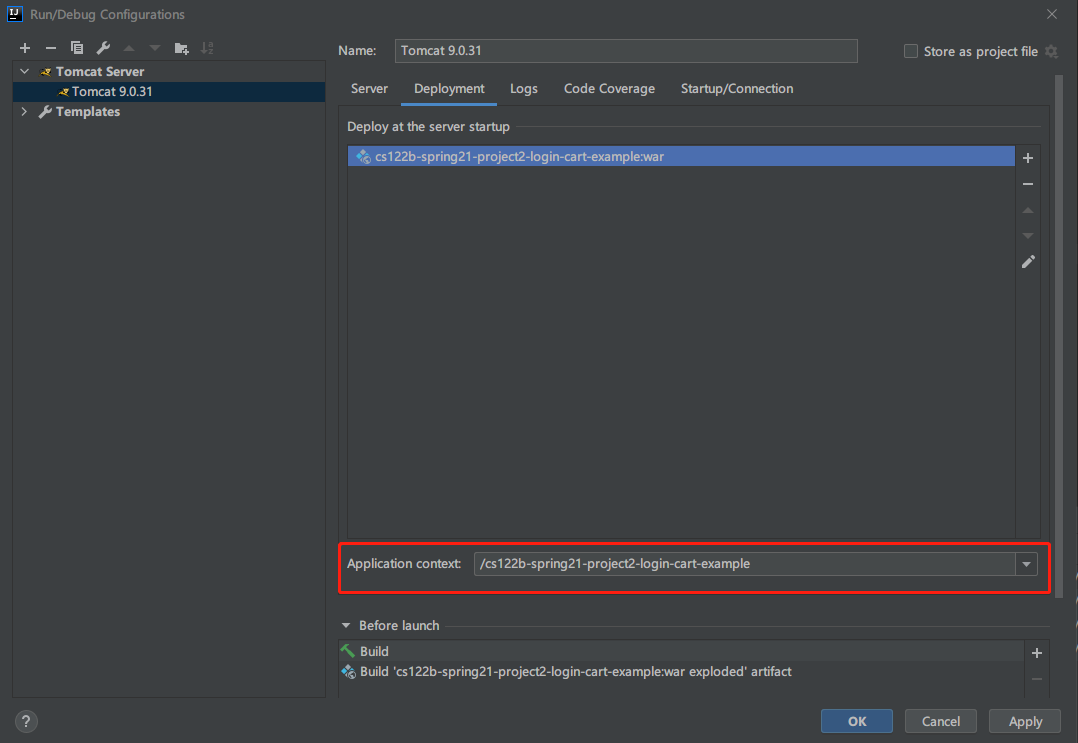The width and height of the screenshot is (1078, 743).
Task: Collapse the Tomcat Server tree node
Action: point(25,71)
